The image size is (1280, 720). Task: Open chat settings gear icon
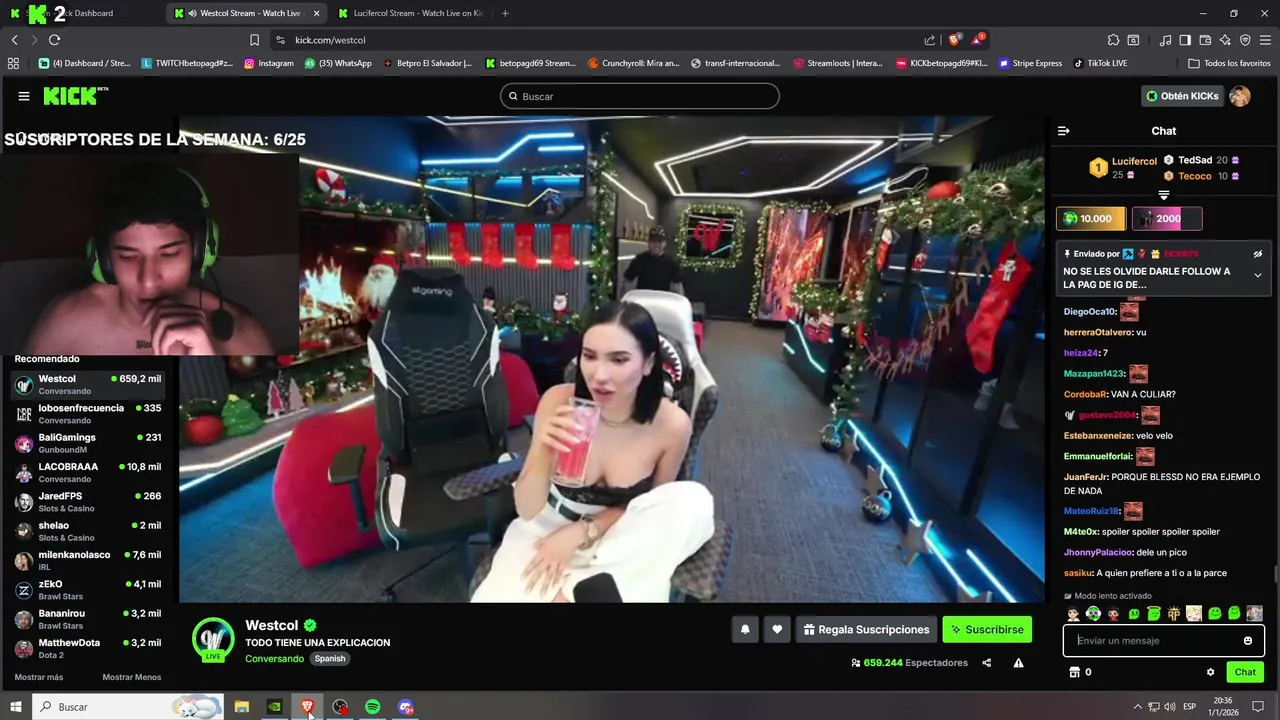tap(1210, 672)
